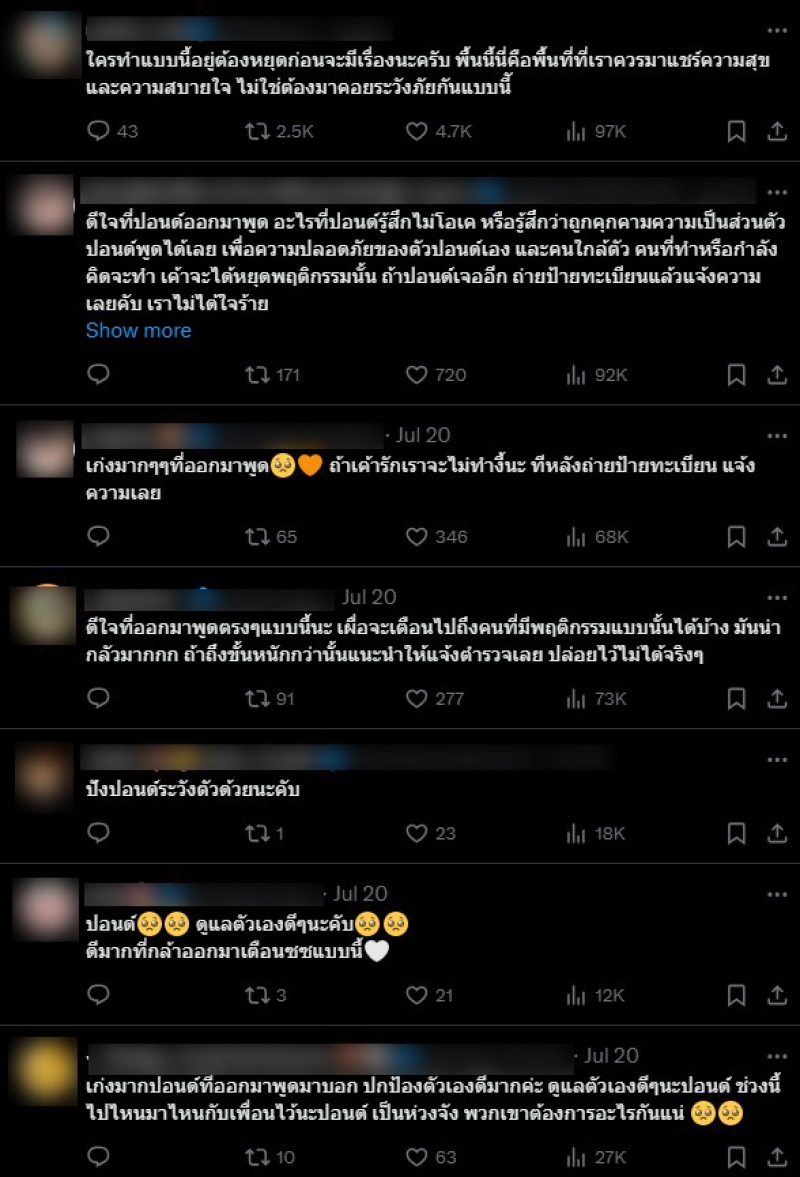This screenshot has width=800, height=1177.
Task: Open the more menu on the tweet with 21 likes
Action: (x=777, y=895)
